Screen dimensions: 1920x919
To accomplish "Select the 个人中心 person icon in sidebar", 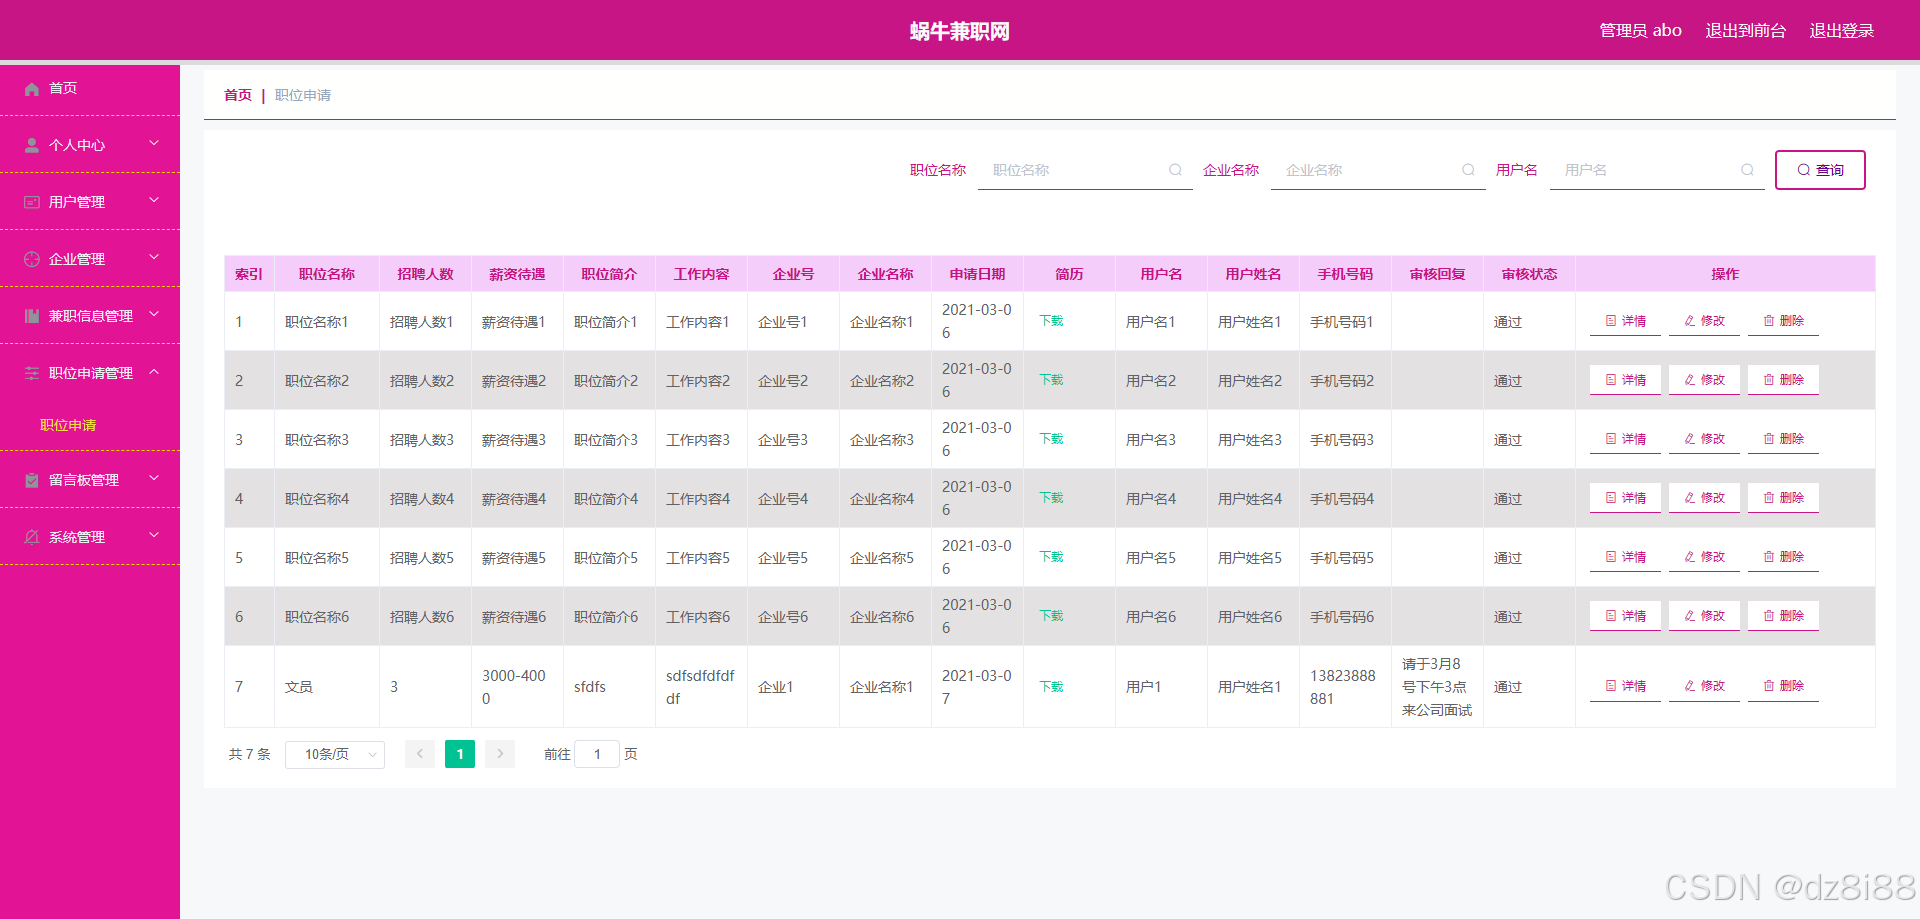I will click(31, 145).
